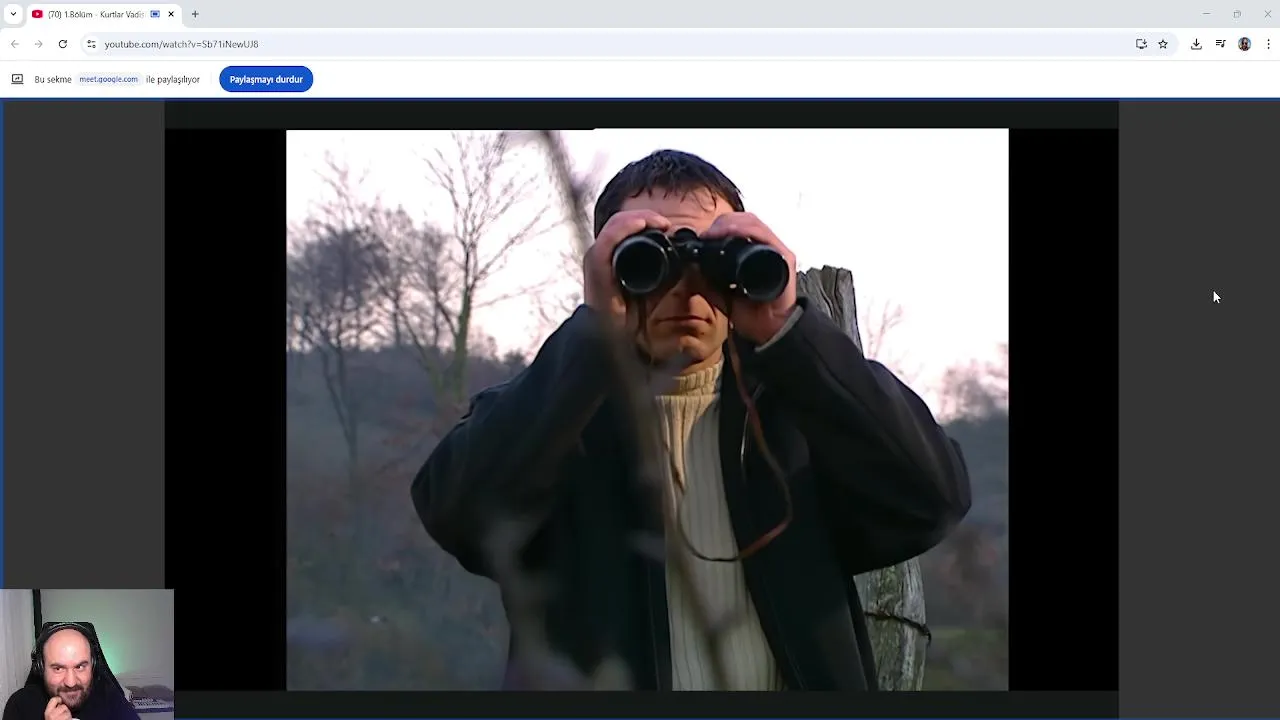The width and height of the screenshot is (1280, 720).
Task: Click Paylaşmayı durdur button
Action: point(266,79)
